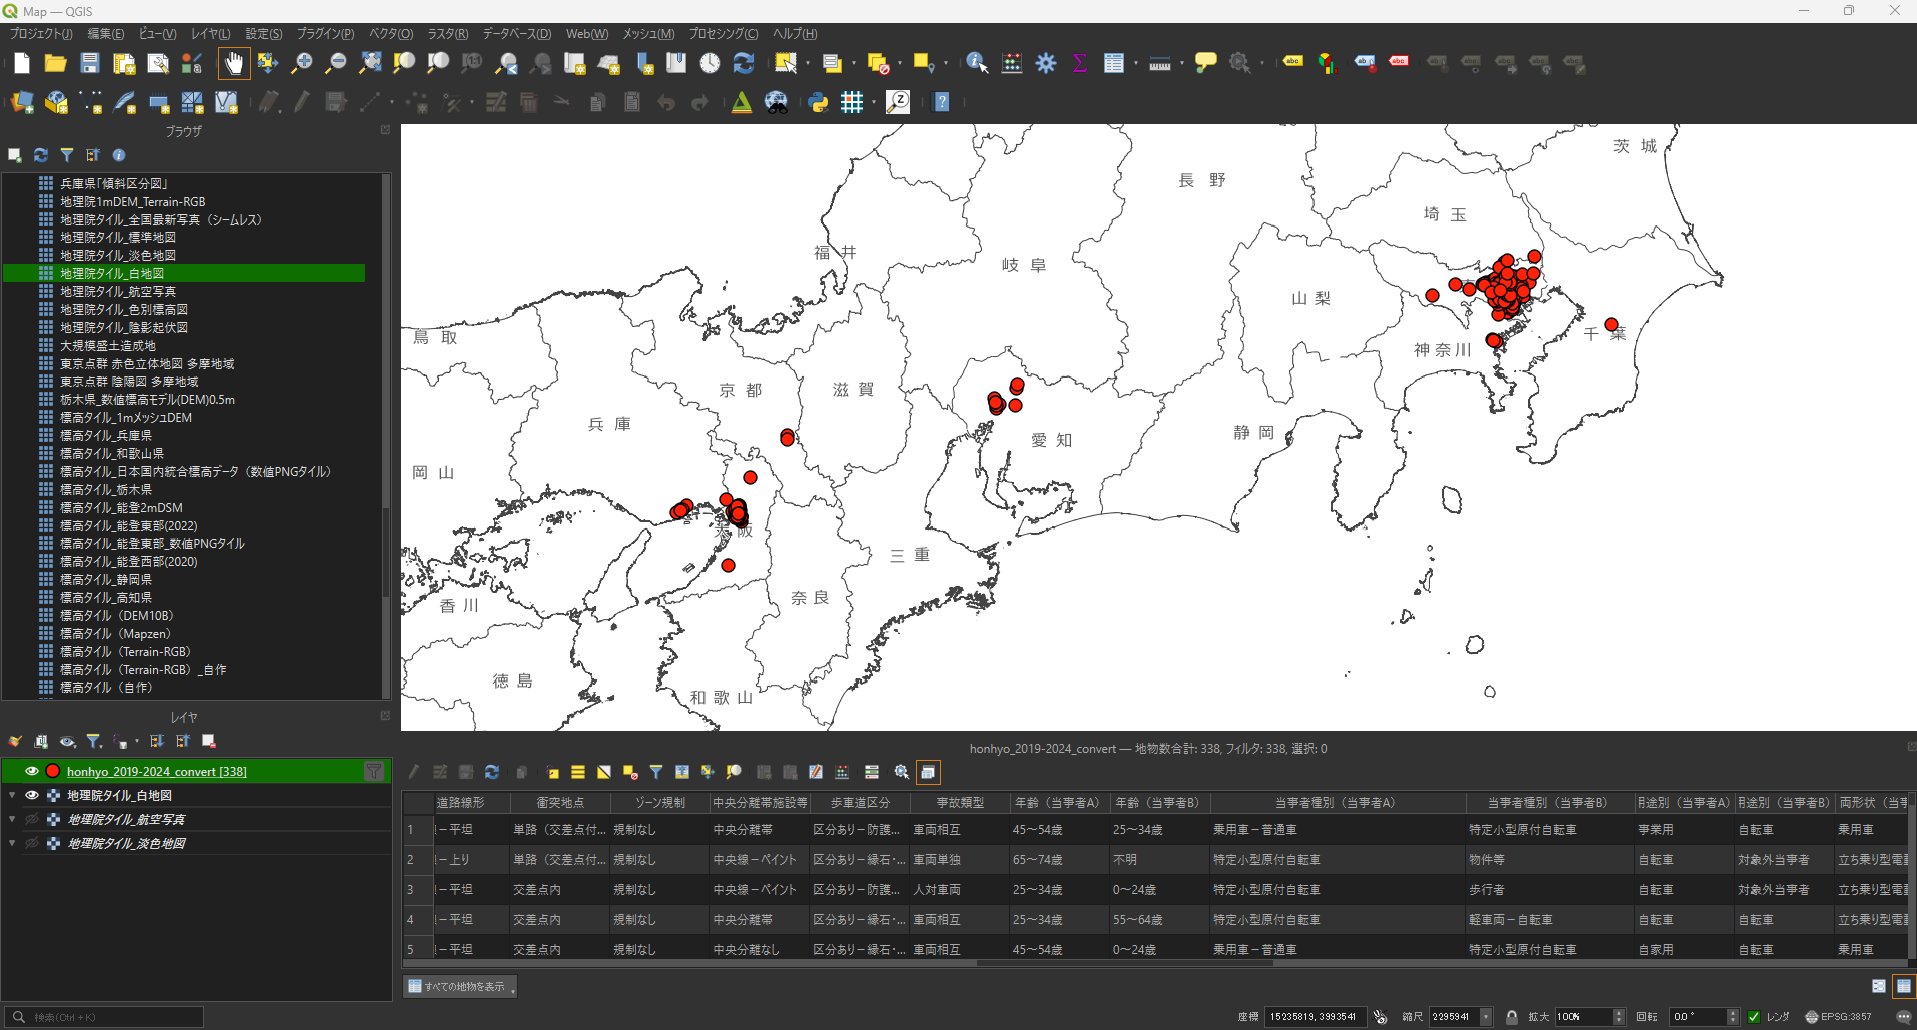Show statistical summary with the sigma icon
The width and height of the screenshot is (1917, 1030).
[x=1080, y=64]
